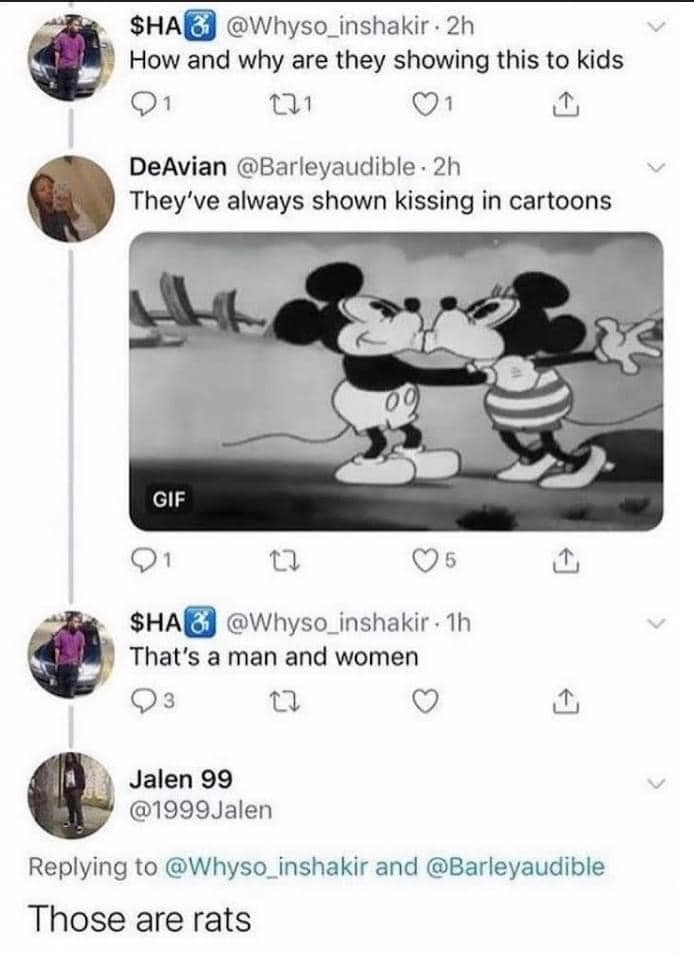Screen dimensions: 694x956
Task: Play the Mickey Mouse kissing GIF
Action: coord(400,380)
